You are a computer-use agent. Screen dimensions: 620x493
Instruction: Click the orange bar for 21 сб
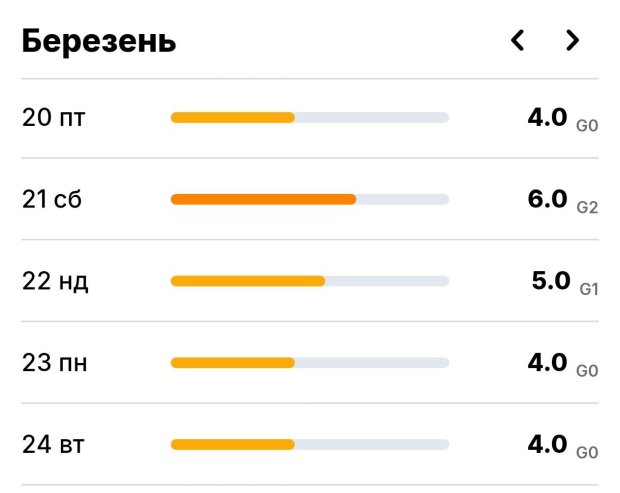[x=263, y=199]
